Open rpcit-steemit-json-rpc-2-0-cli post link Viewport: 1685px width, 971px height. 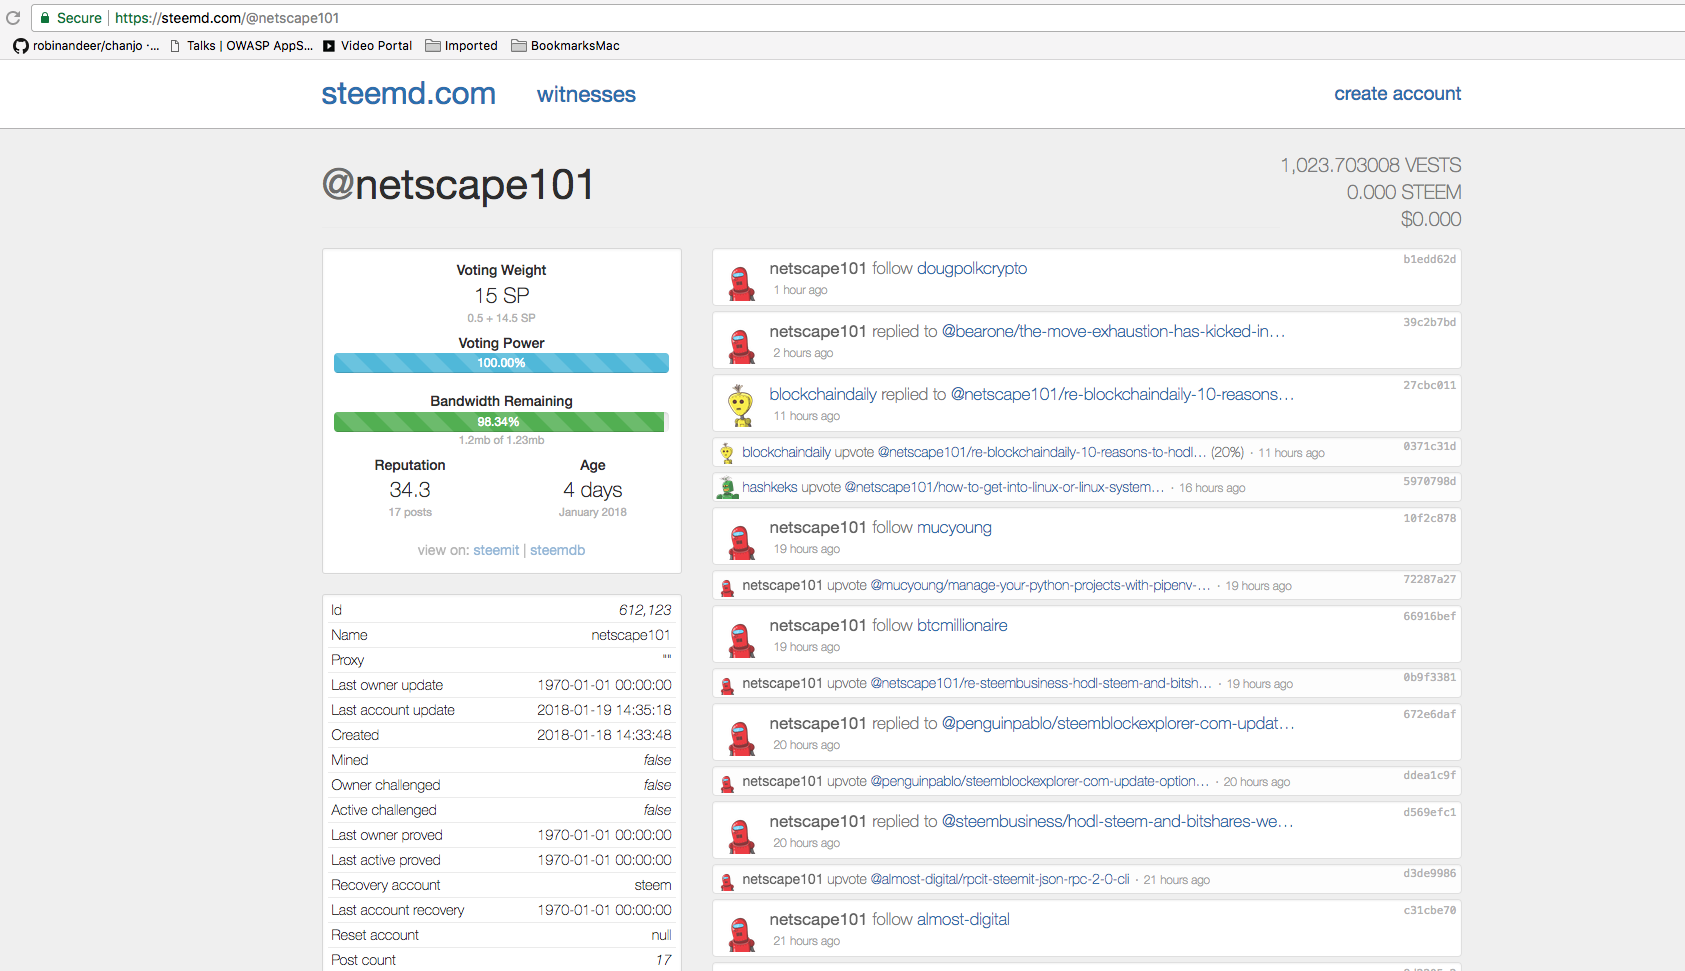coord(1000,879)
